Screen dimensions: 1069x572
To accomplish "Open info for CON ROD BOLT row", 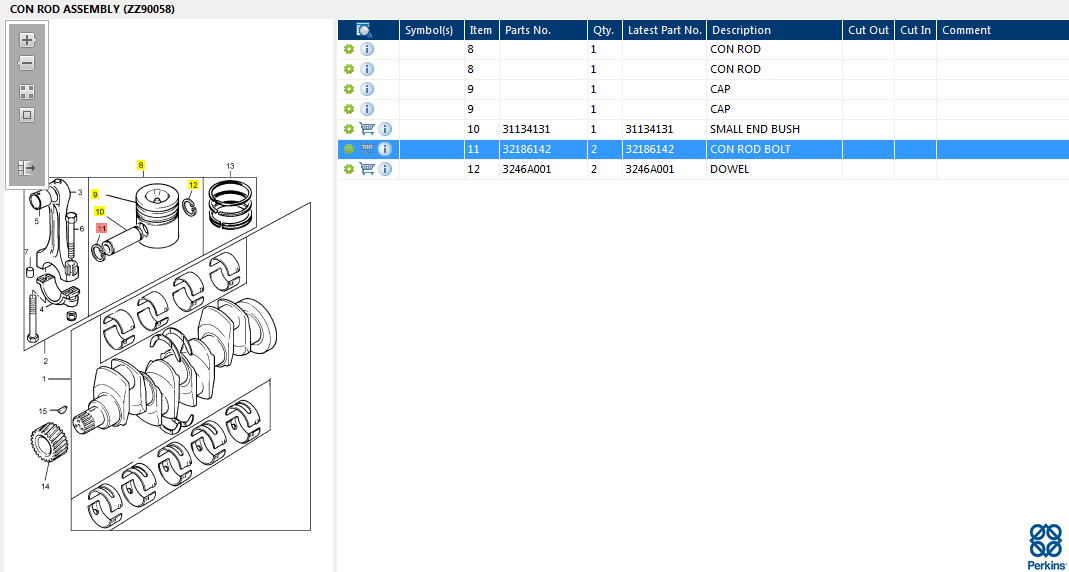I will pos(385,149).
